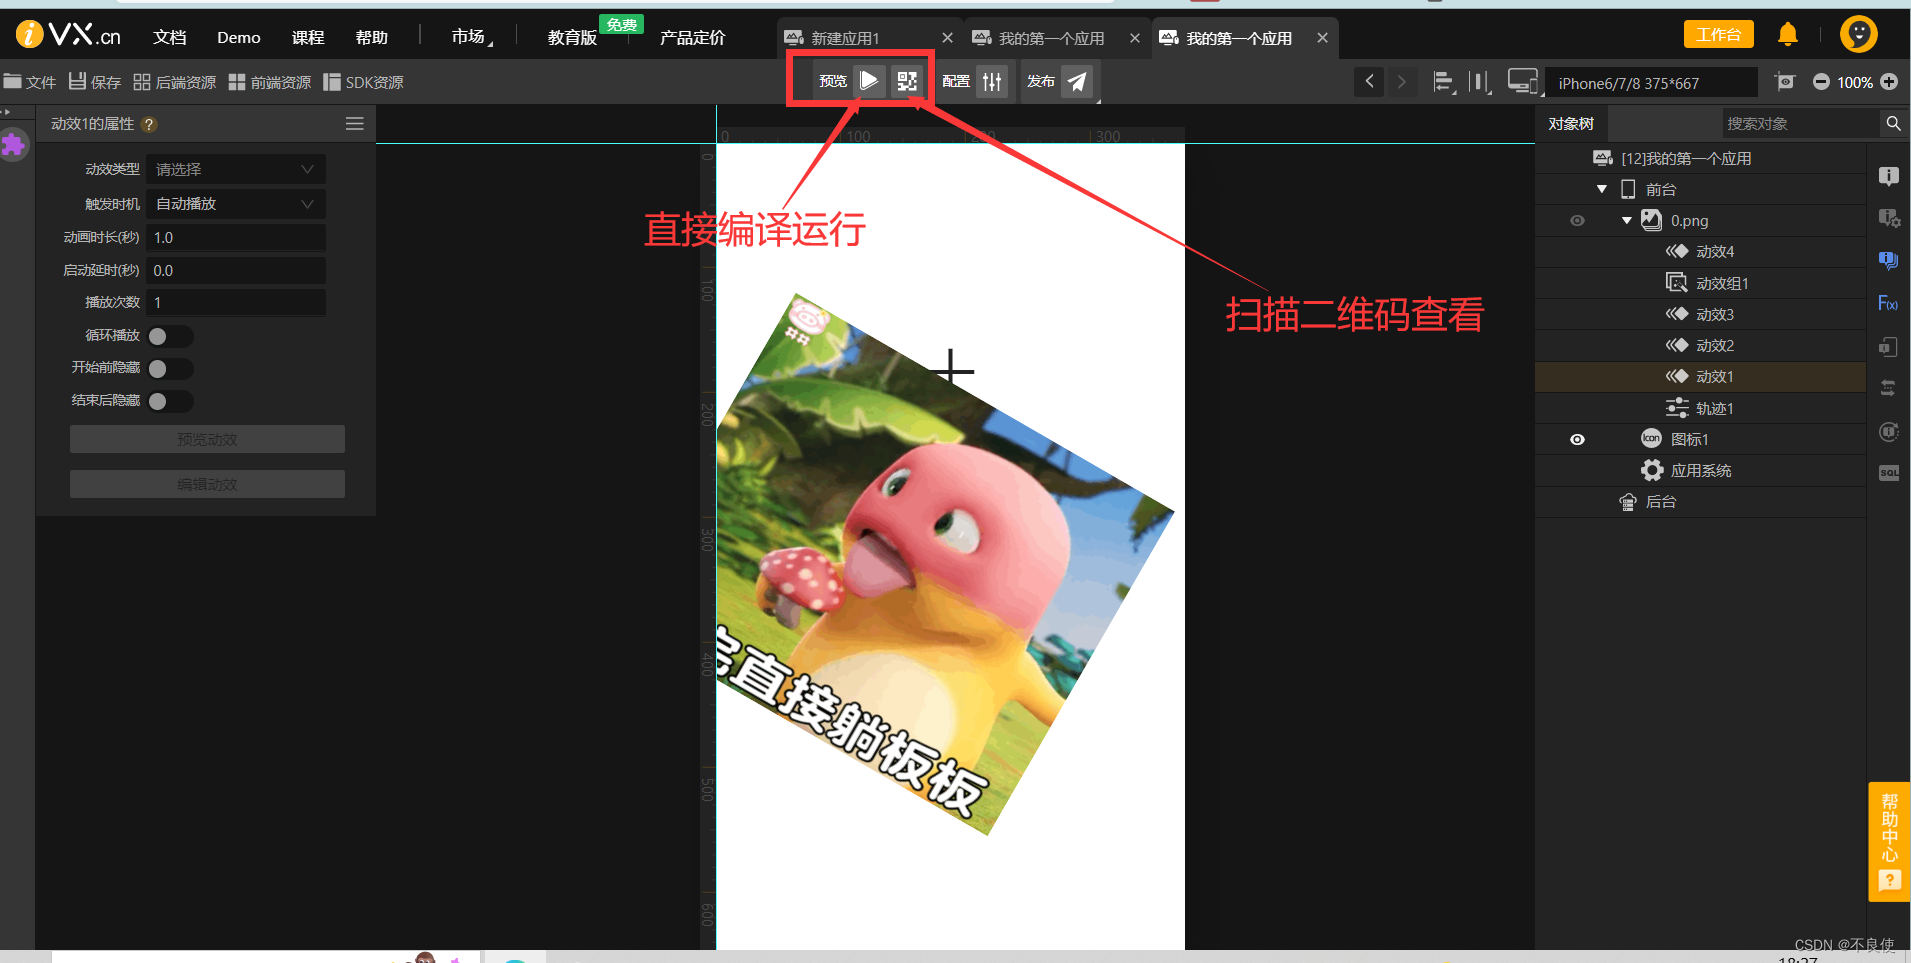1911x963 pixels.
Task: Click the notification bell icon
Action: pyautogui.click(x=1788, y=35)
